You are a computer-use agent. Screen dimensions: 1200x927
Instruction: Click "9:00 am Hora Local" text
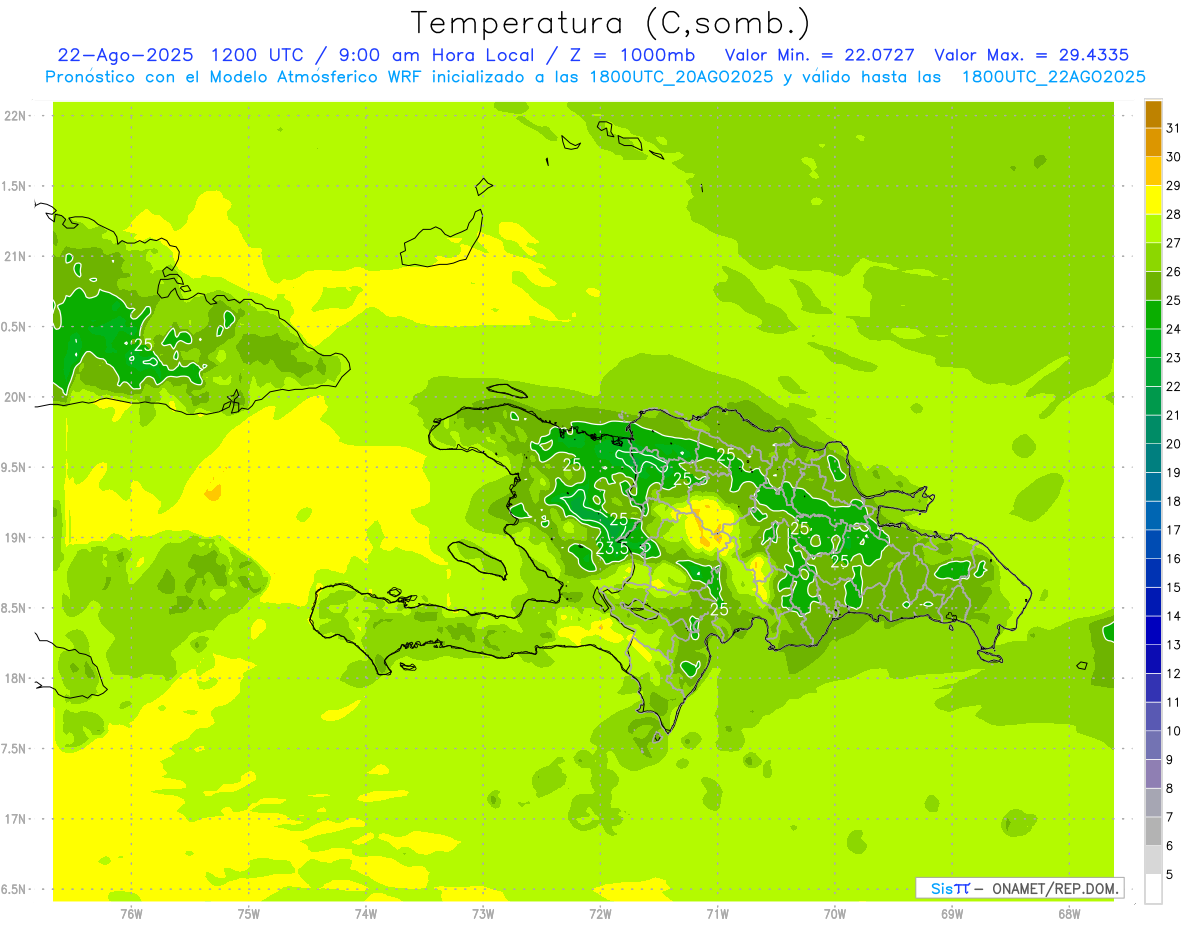pos(434,55)
